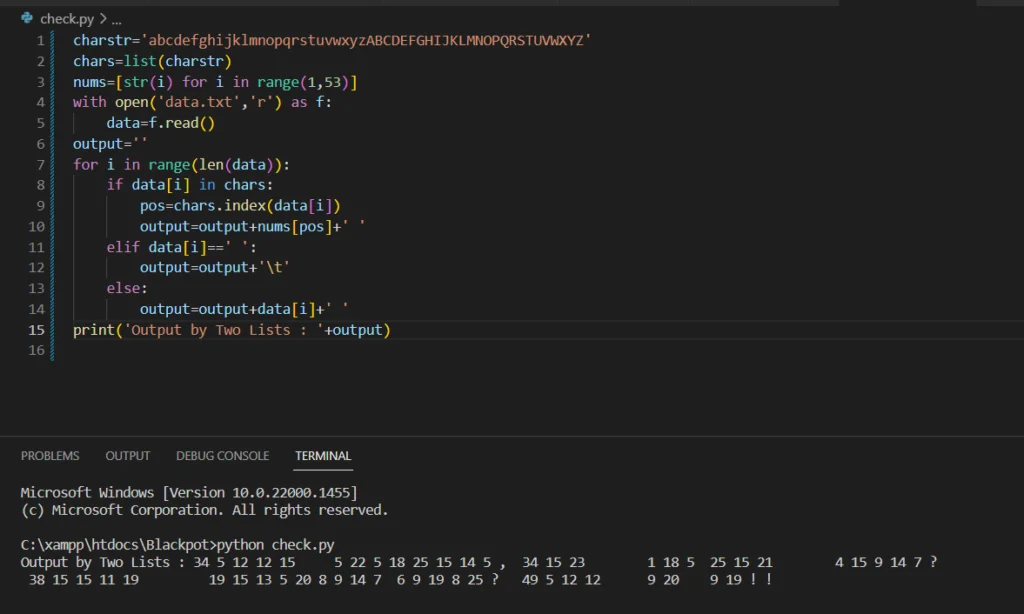The height and width of the screenshot is (614, 1024).
Task: Place the cursor on the print statement
Action: pos(232,330)
